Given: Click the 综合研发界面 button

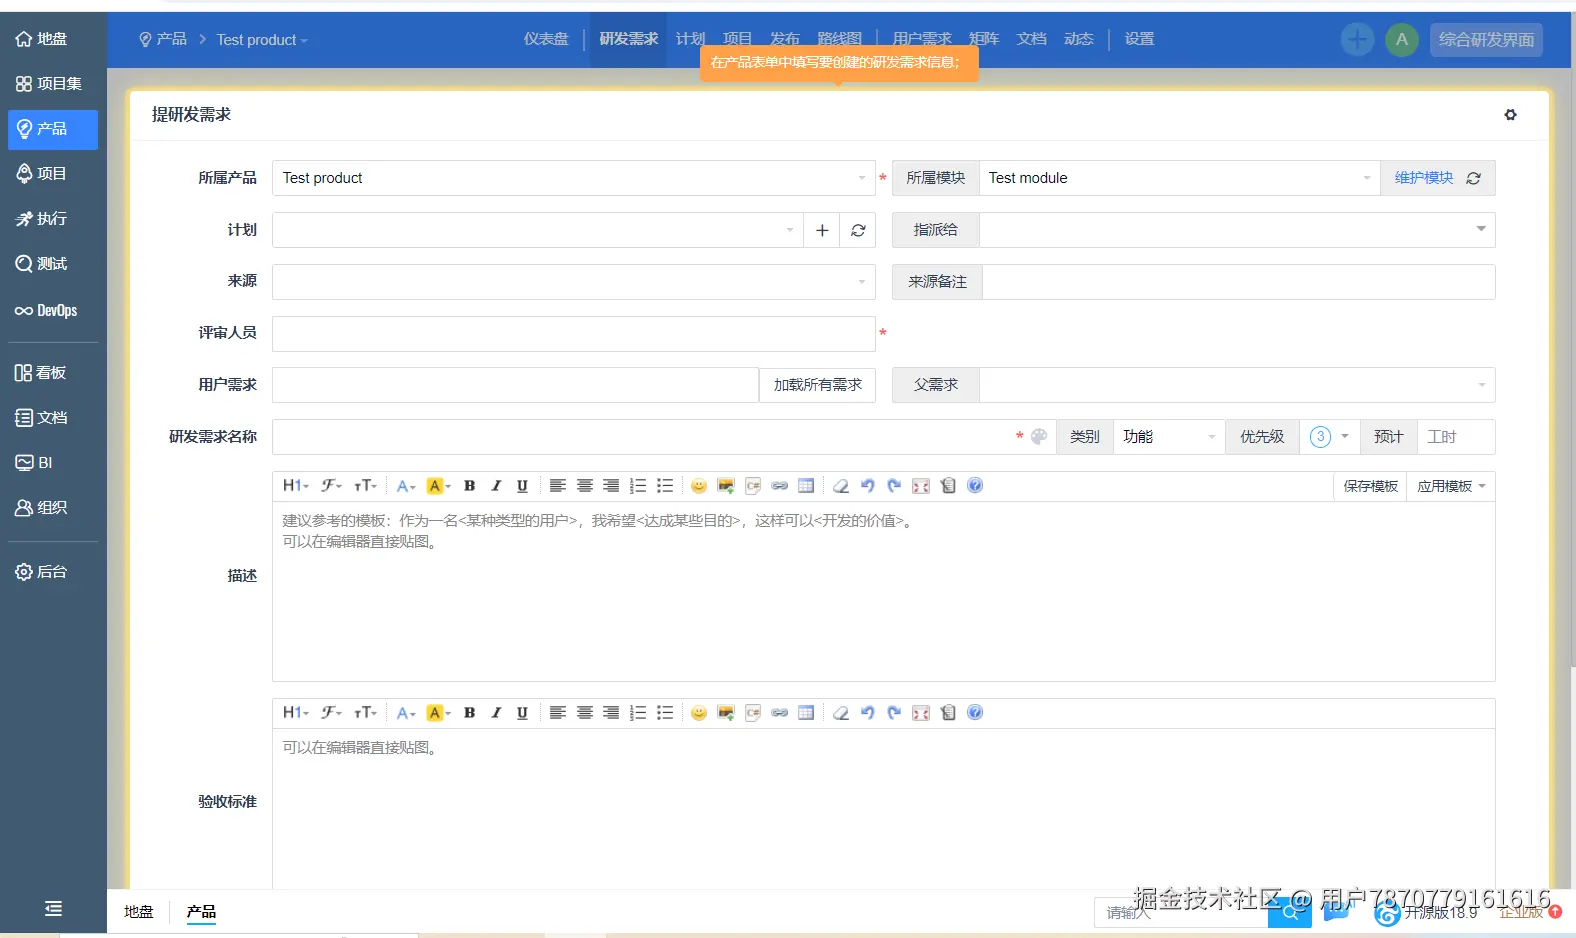Looking at the screenshot, I should [x=1486, y=40].
